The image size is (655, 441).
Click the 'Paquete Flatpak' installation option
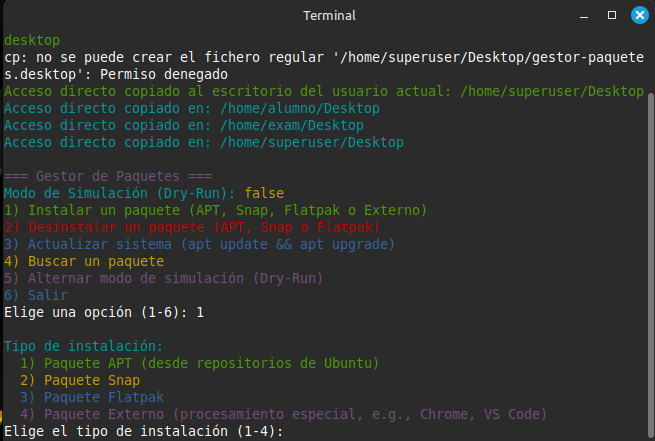pyautogui.click(x=92, y=397)
